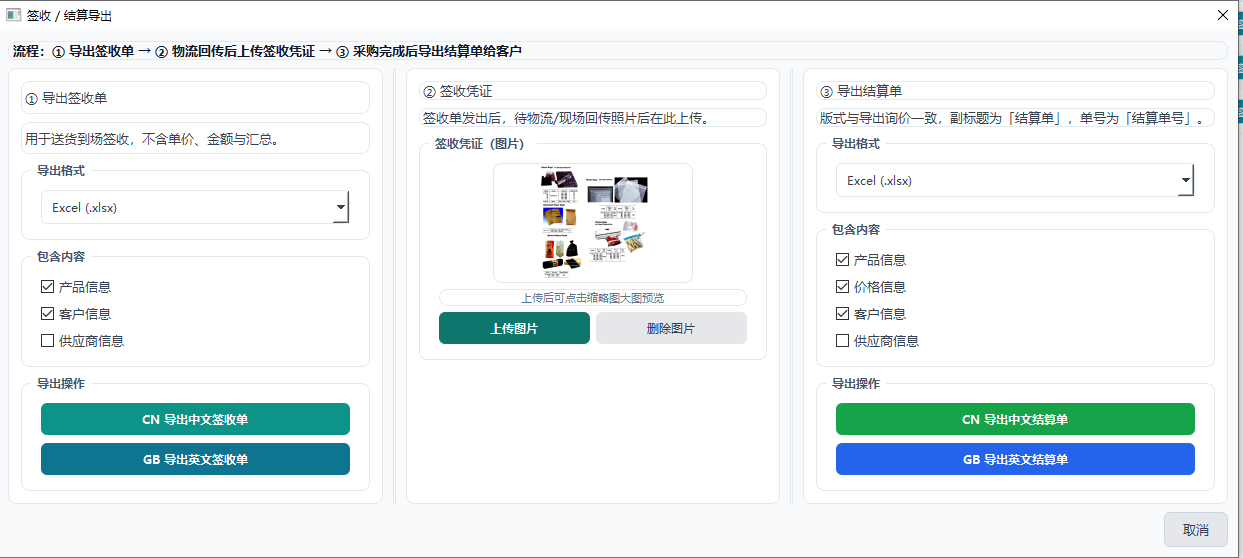The width and height of the screenshot is (1243, 558).
Task: Click 删除图片 button
Action: (671, 328)
